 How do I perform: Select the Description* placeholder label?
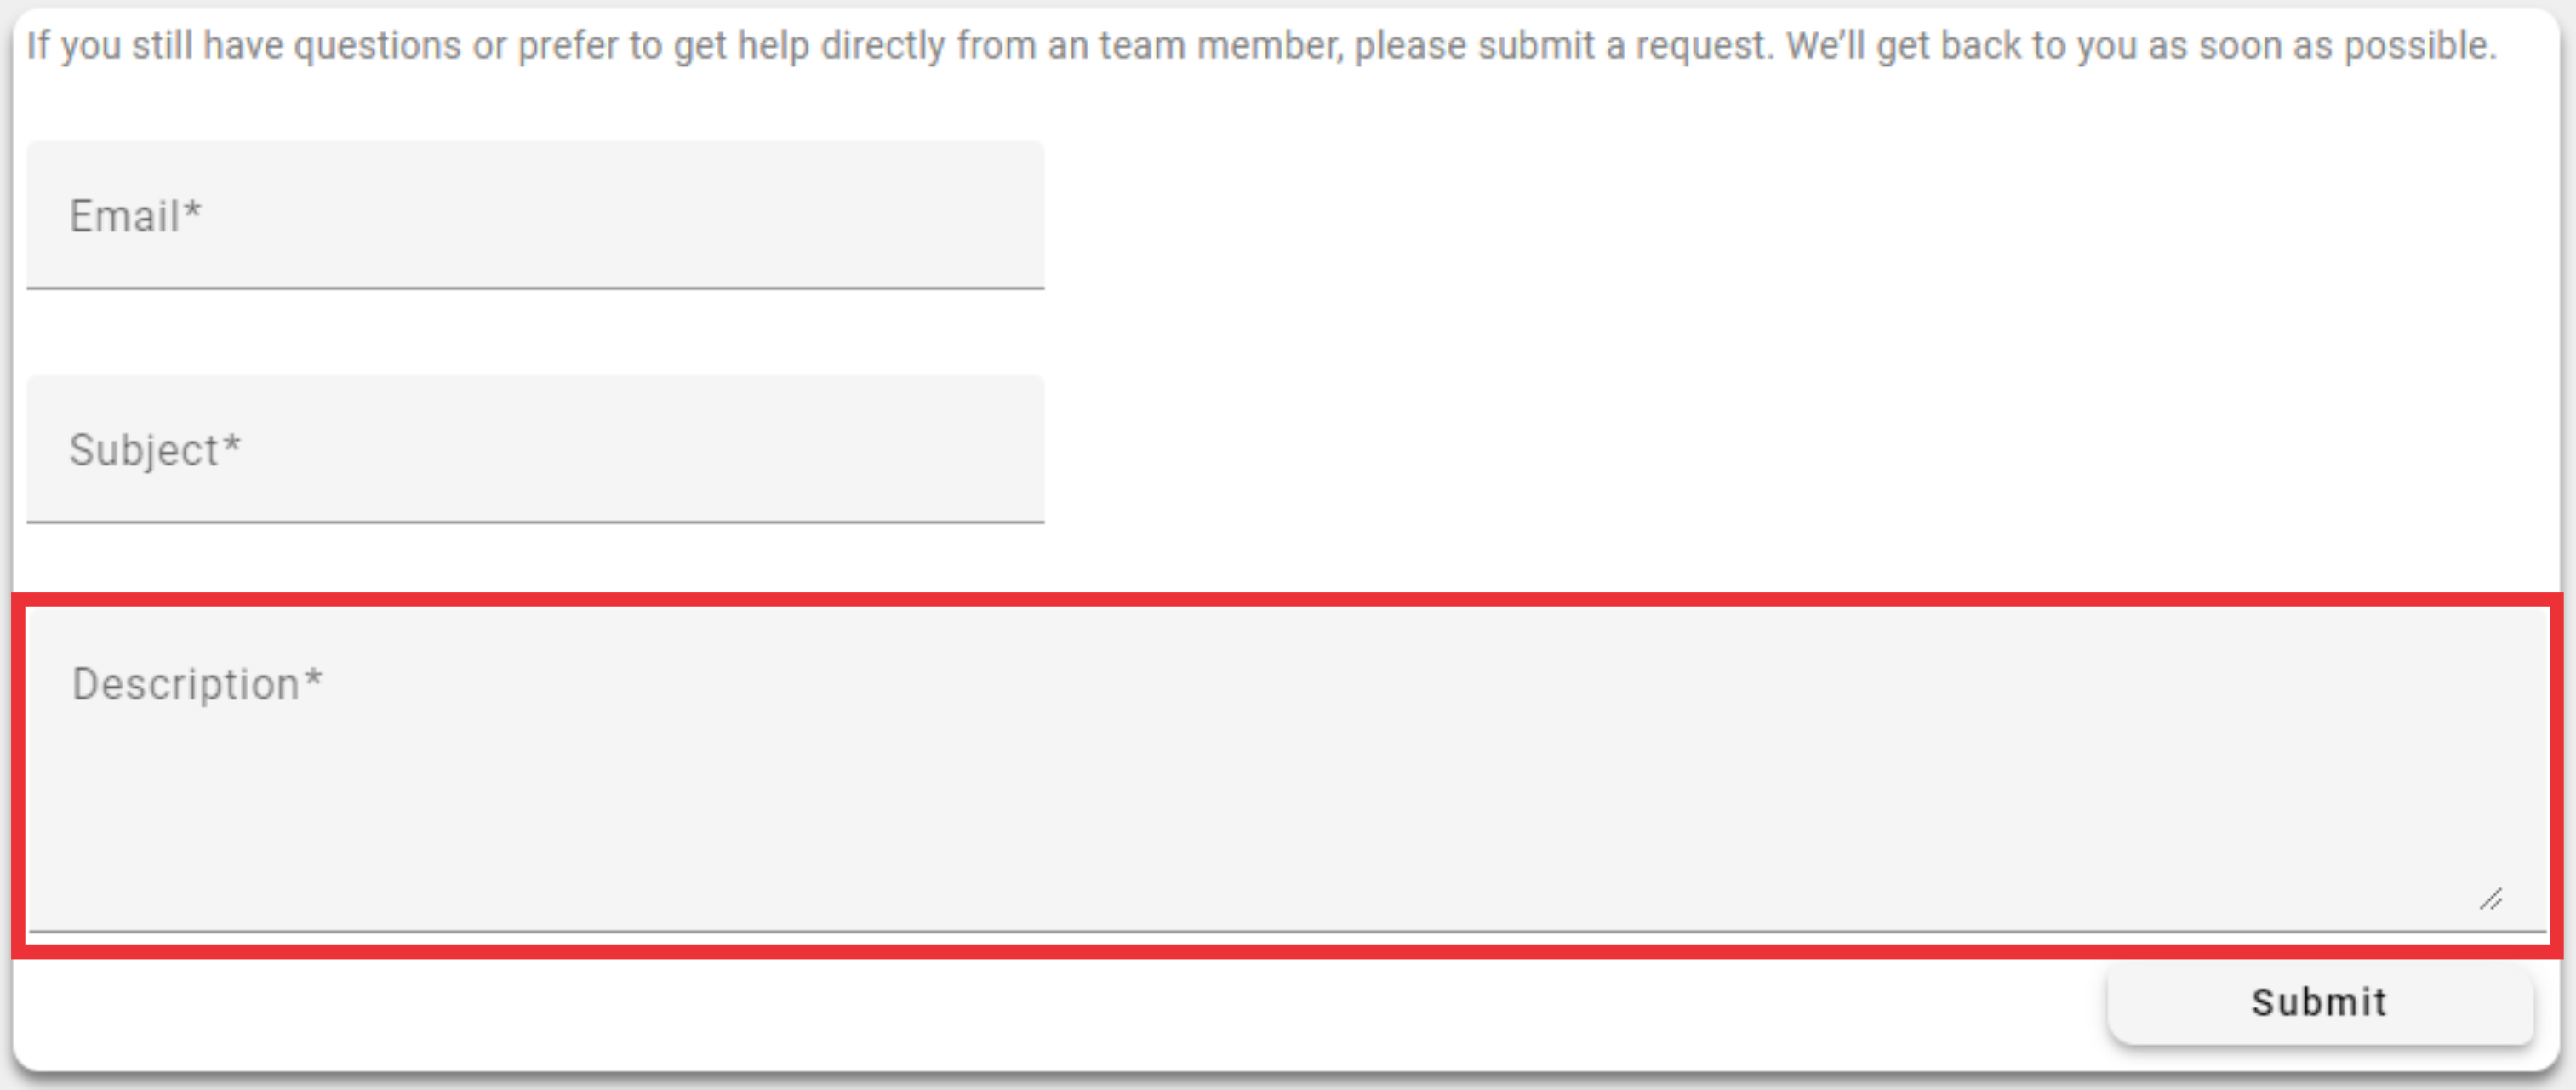click(x=197, y=685)
